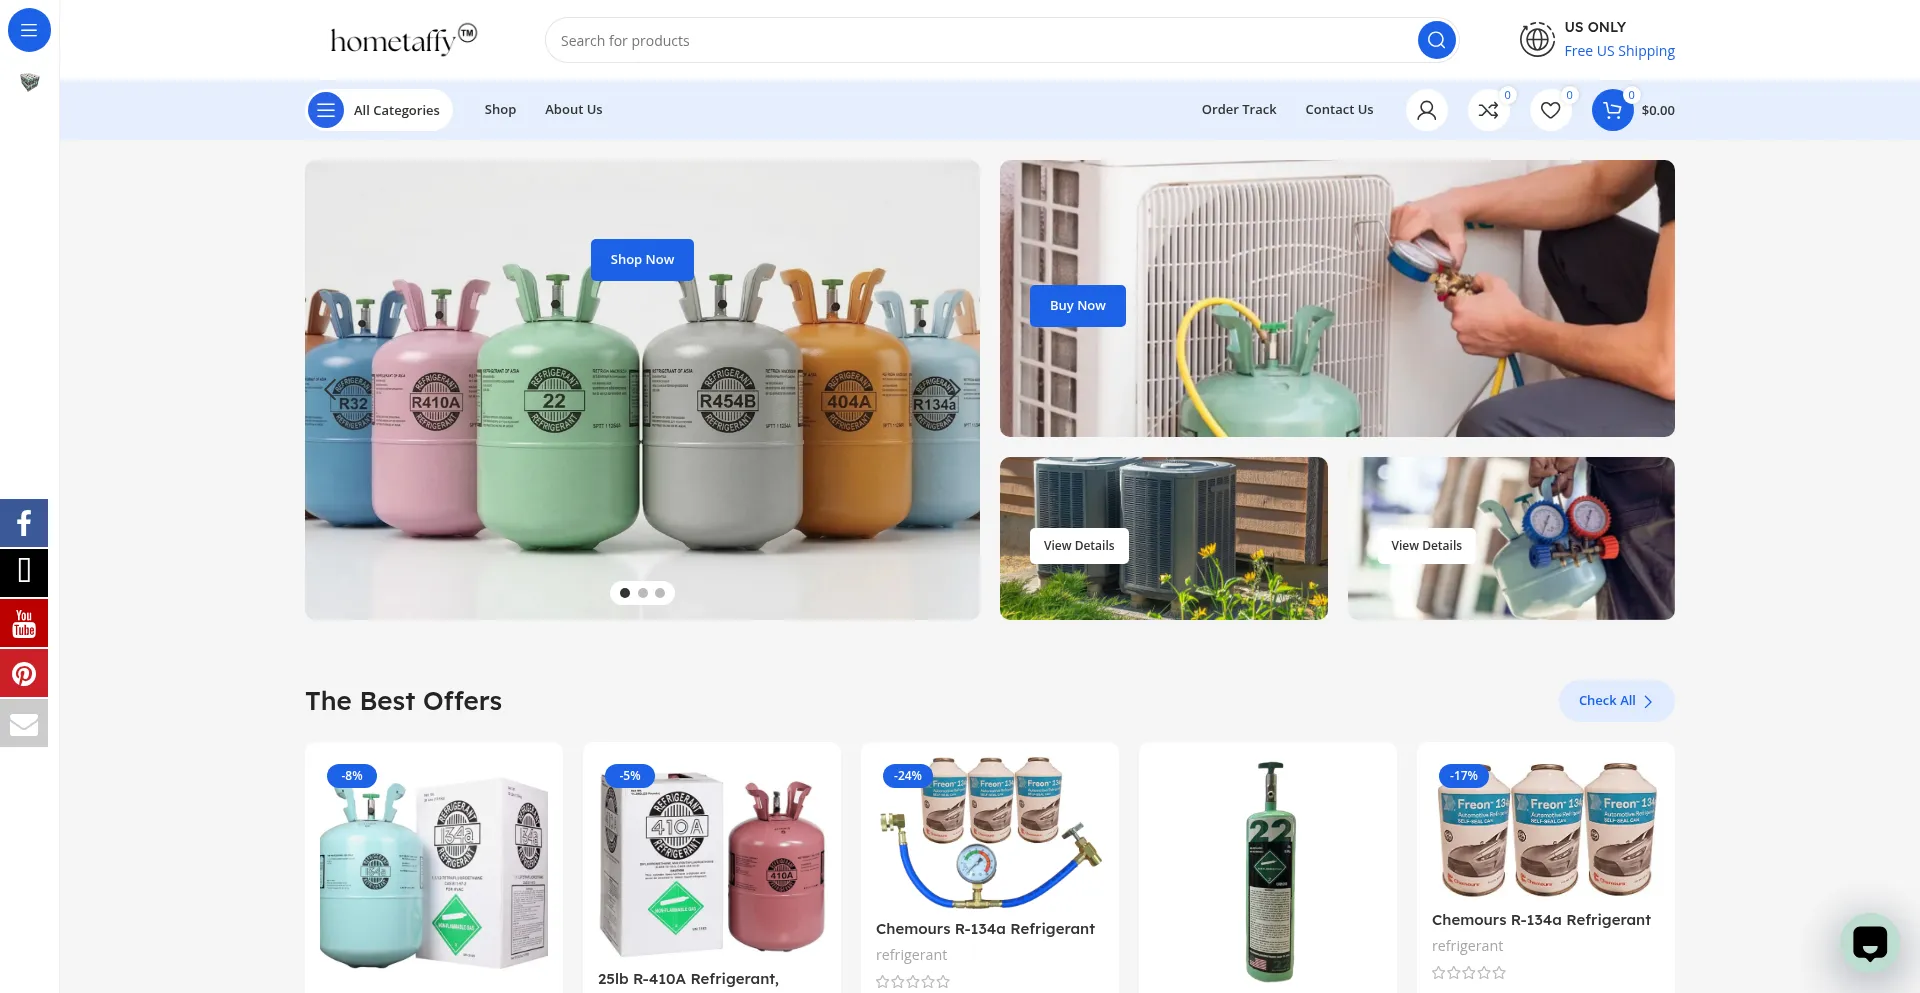Click star rating on -17% card
This screenshot has width=1920, height=993.
point(1468,973)
